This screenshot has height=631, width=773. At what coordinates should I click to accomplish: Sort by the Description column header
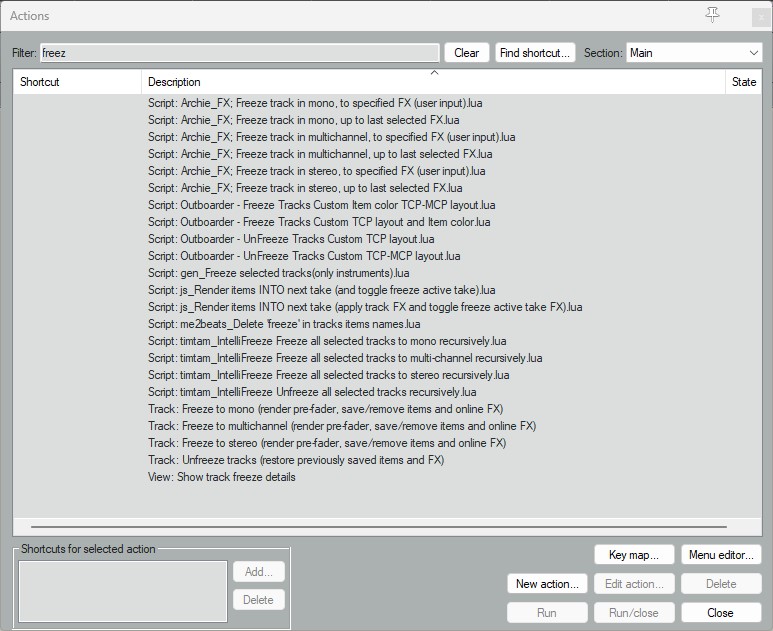pyautogui.click(x=433, y=82)
